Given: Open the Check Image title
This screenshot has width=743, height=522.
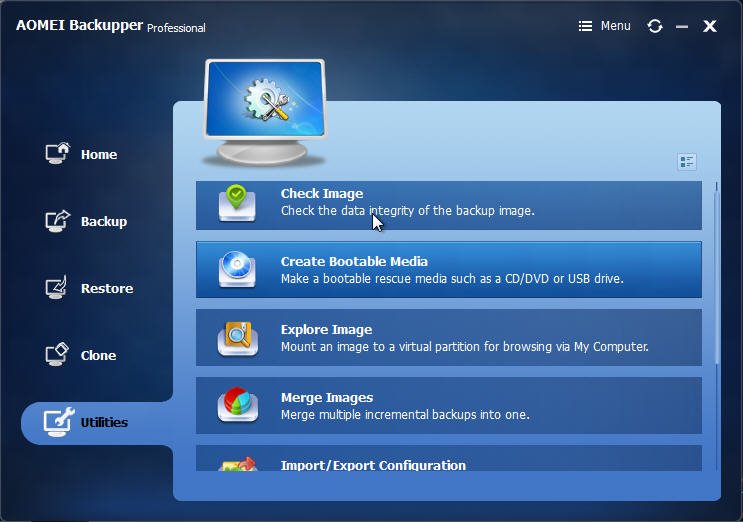Looking at the screenshot, I should point(322,194).
